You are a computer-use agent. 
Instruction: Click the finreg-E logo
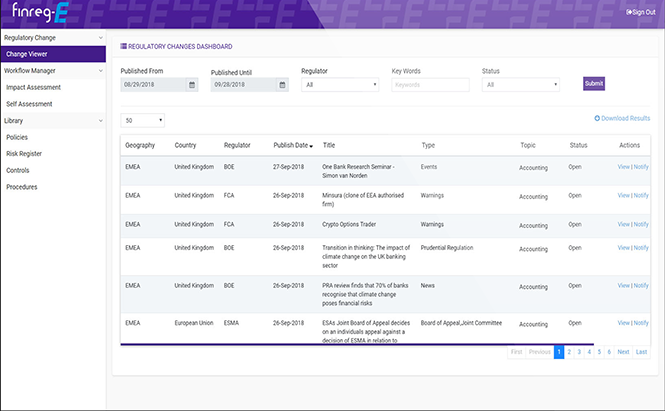click(x=40, y=12)
